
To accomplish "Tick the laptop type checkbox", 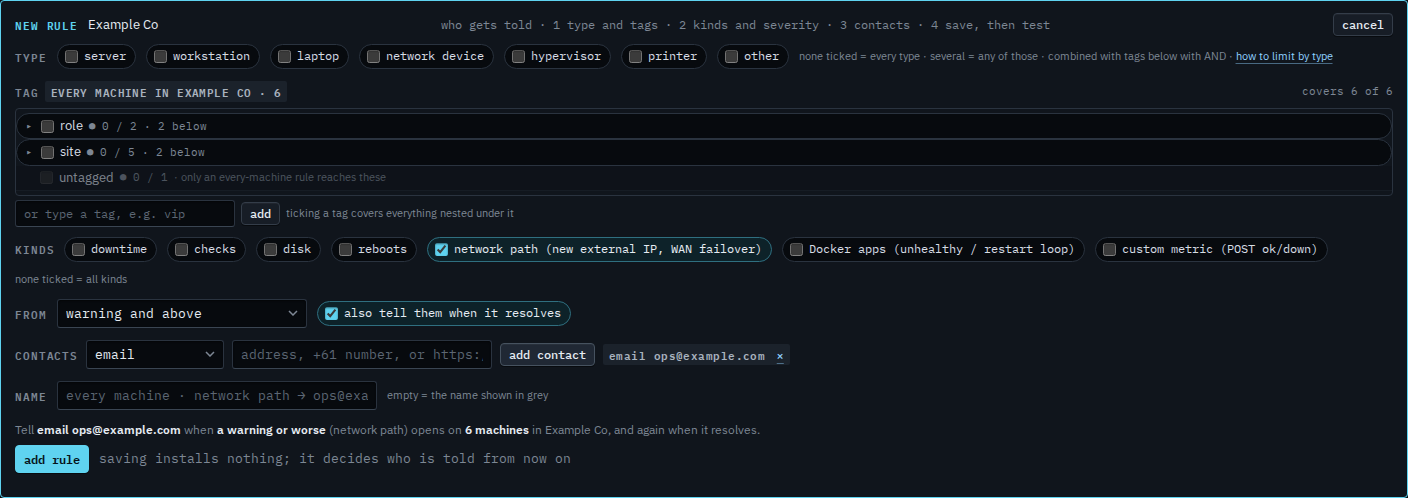I will click(285, 57).
